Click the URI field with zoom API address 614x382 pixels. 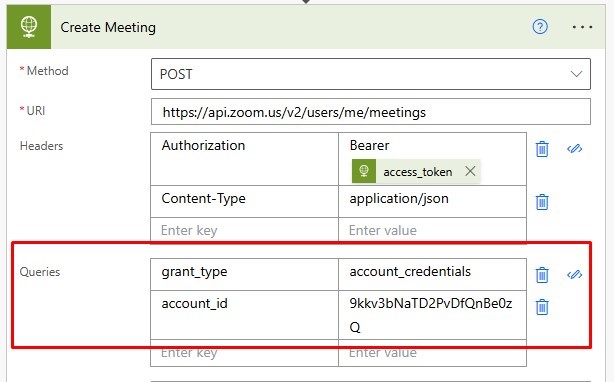370,112
